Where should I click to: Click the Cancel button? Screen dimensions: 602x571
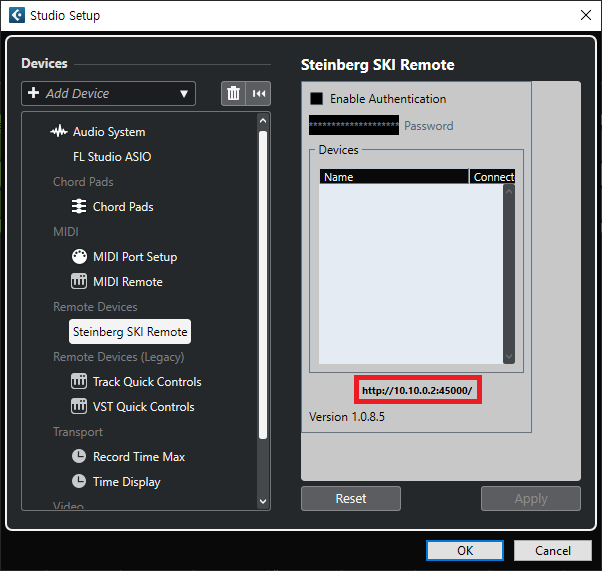553,551
